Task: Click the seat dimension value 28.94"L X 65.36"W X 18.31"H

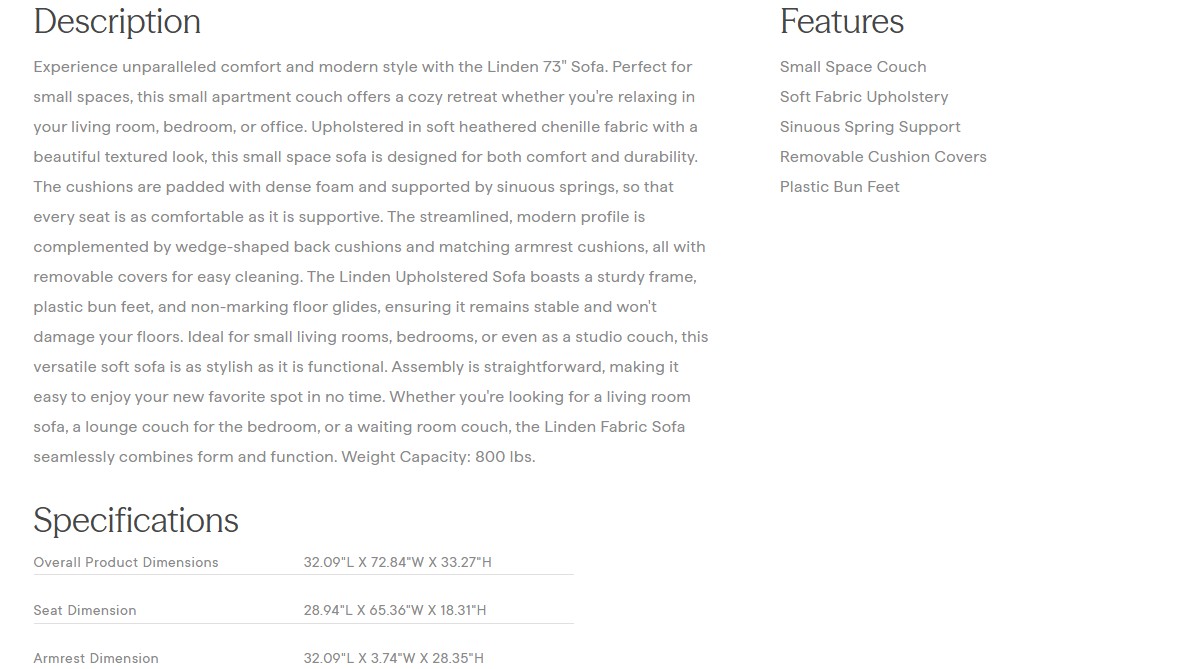Action: (x=395, y=610)
